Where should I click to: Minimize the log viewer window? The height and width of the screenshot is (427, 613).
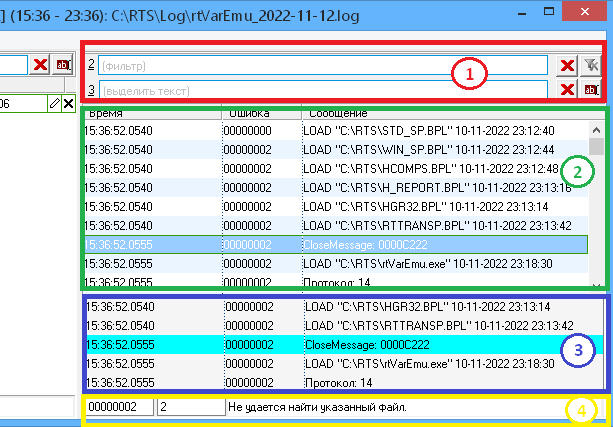522,13
